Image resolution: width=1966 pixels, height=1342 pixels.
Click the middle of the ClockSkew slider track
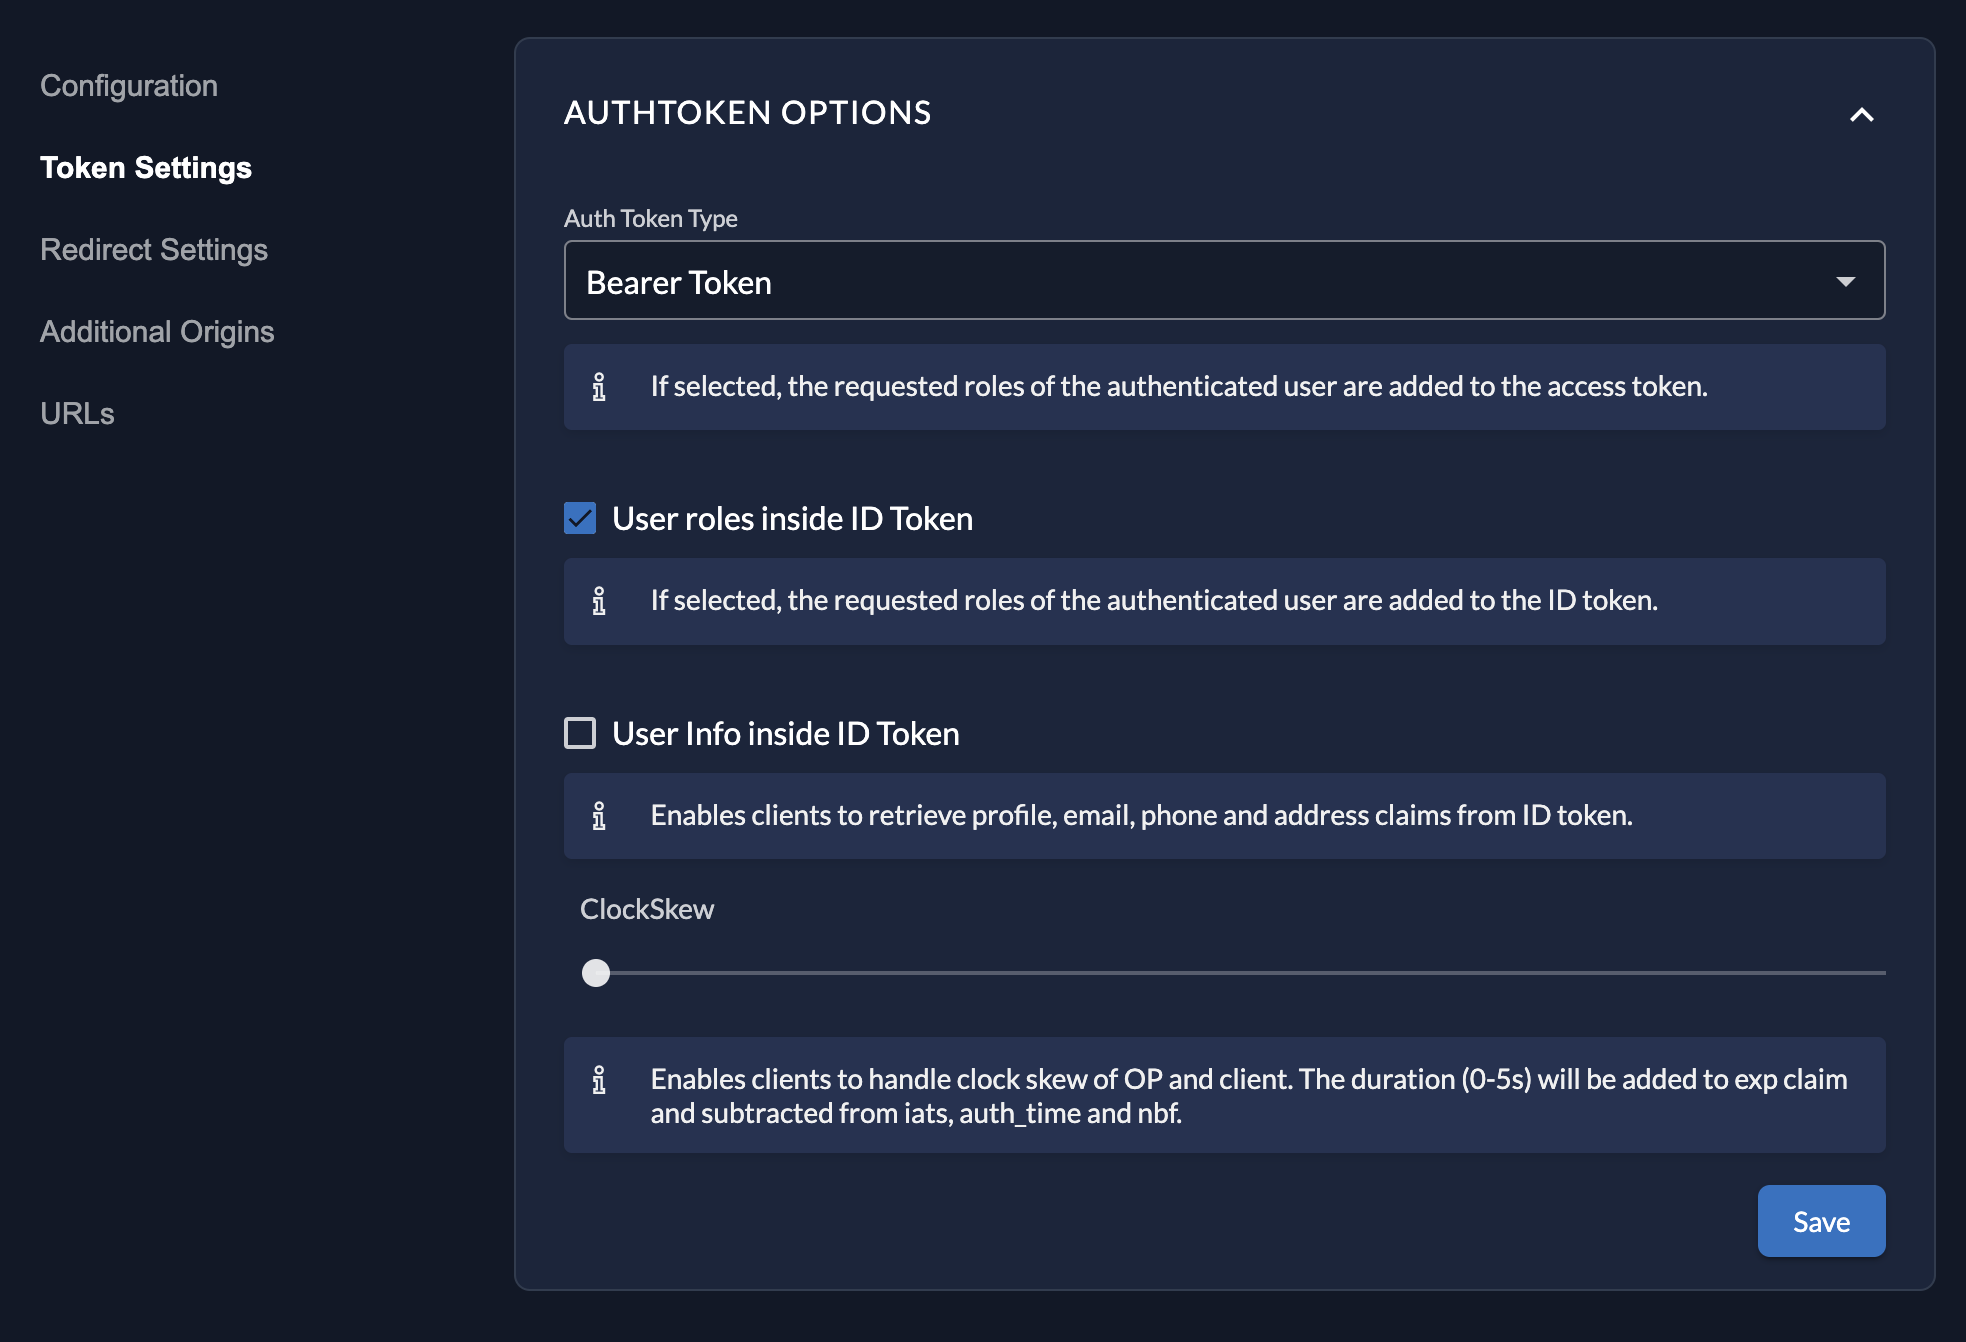point(1240,973)
